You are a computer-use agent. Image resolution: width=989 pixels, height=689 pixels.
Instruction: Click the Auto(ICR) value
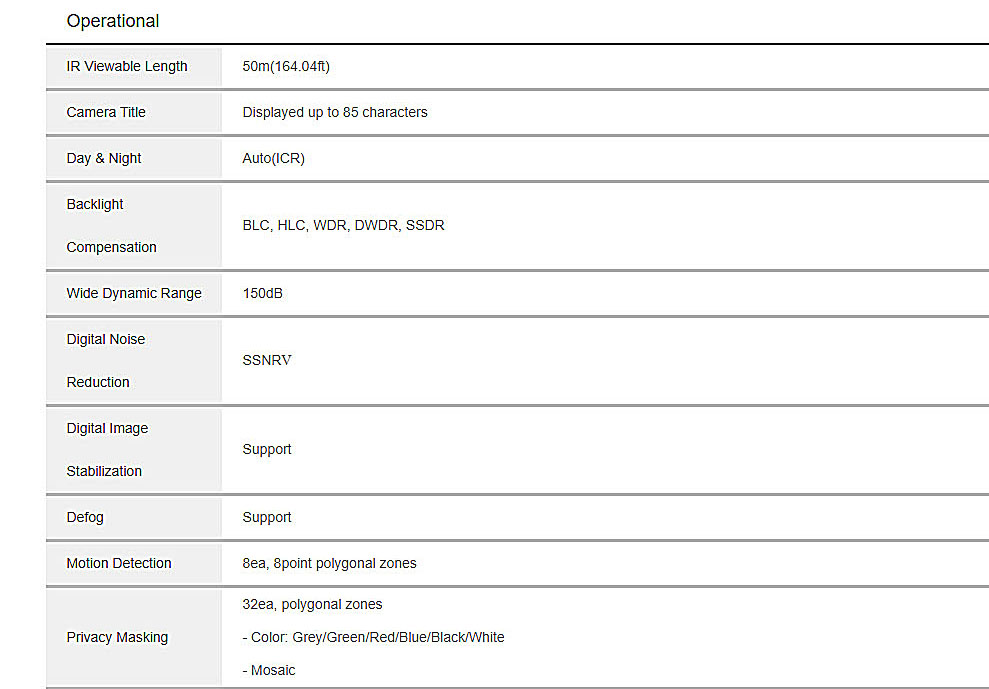pyautogui.click(x=273, y=158)
